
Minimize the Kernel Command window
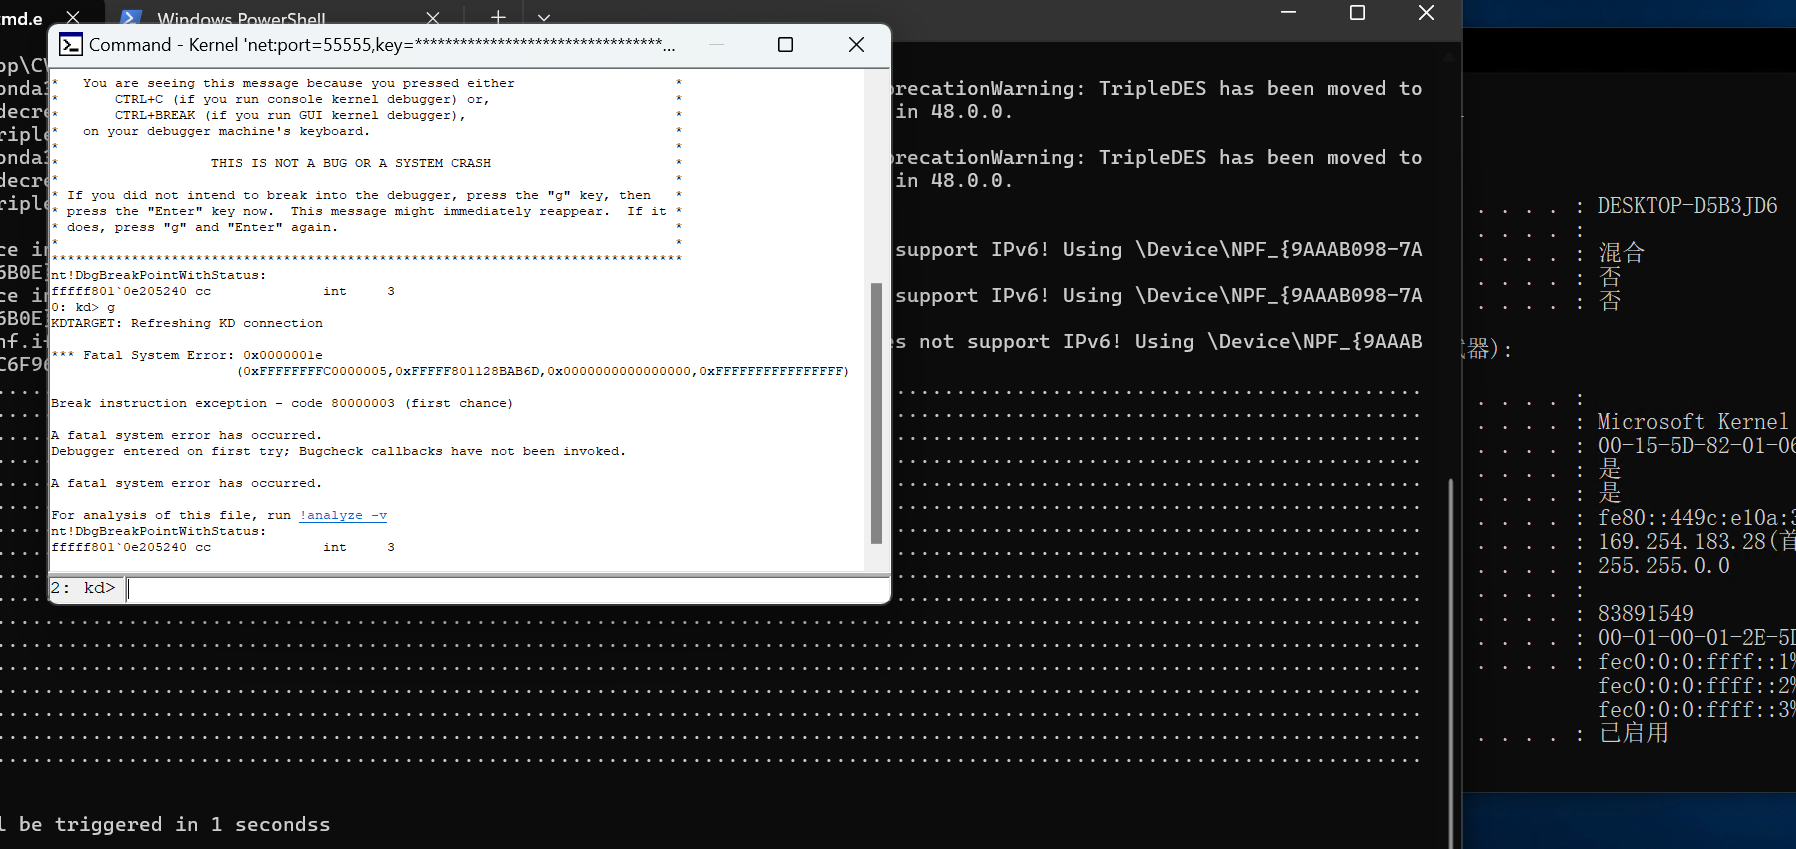point(716,45)
